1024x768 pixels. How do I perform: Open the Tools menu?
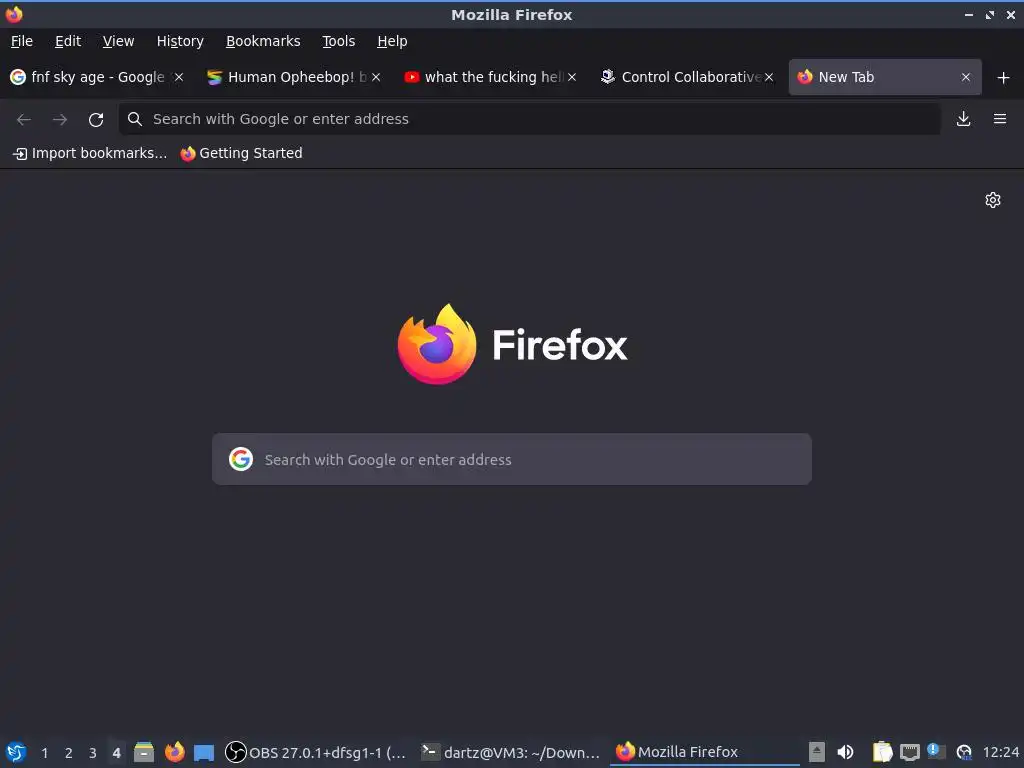point(338,41)
